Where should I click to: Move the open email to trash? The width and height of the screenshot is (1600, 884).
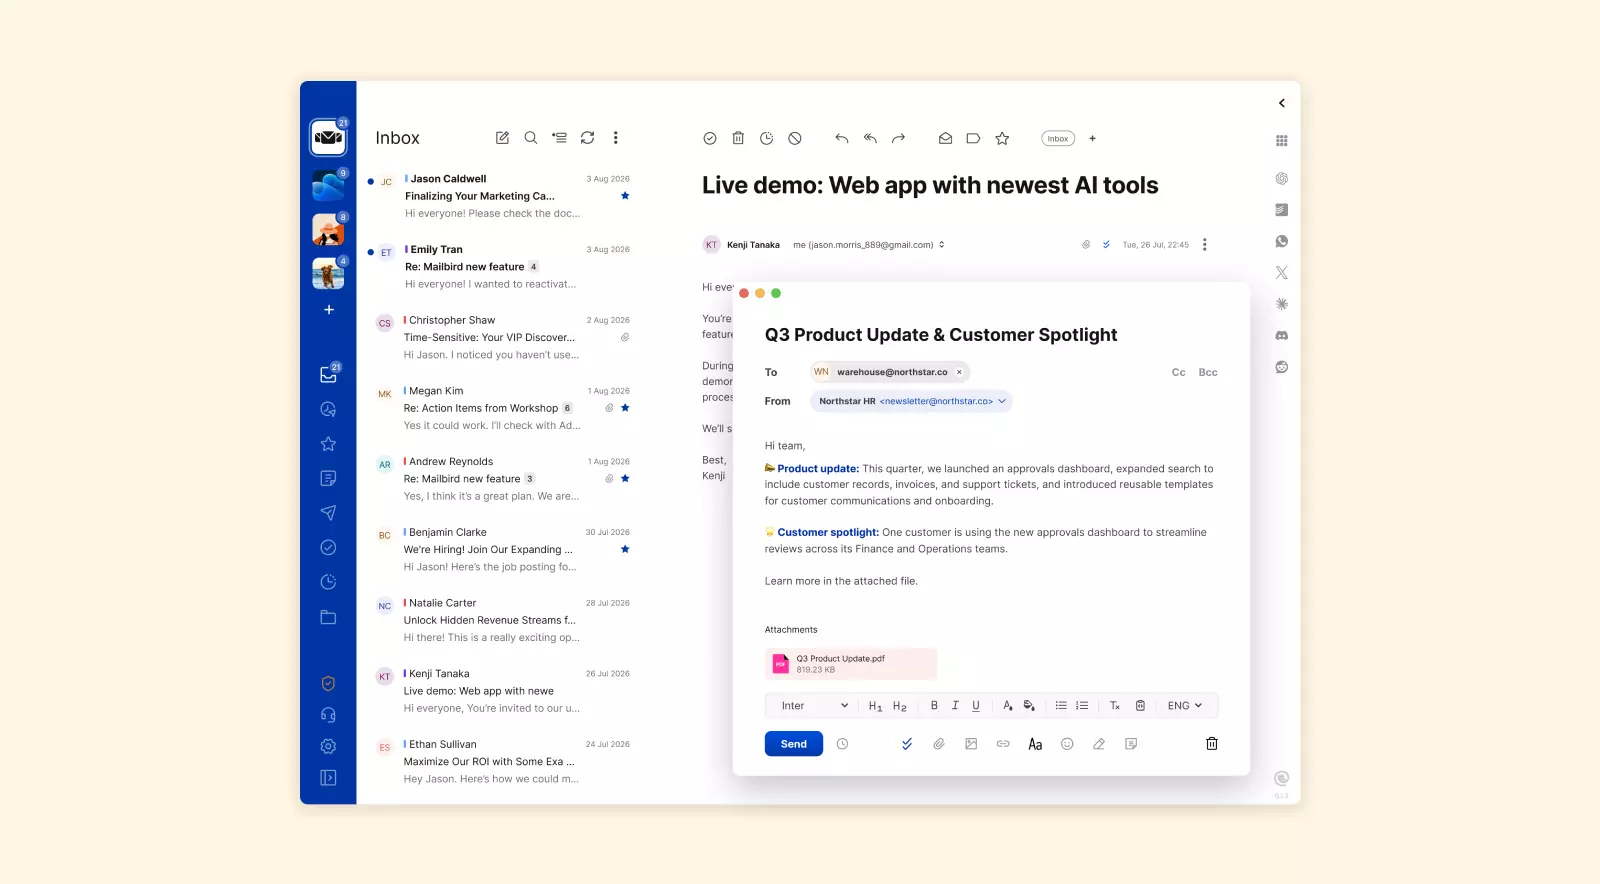click(738, 138)
